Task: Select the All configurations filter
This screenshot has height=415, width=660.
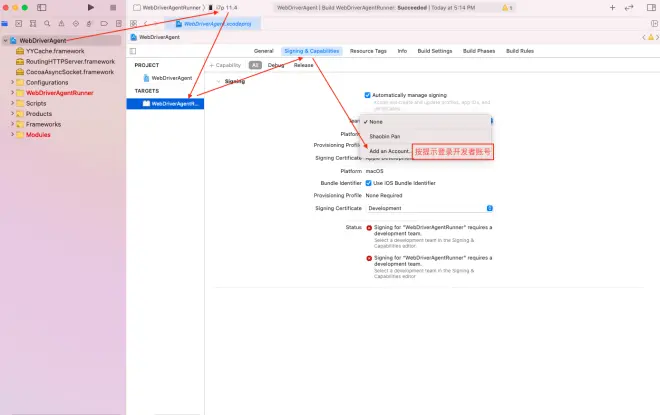Action: click(255, 65)
